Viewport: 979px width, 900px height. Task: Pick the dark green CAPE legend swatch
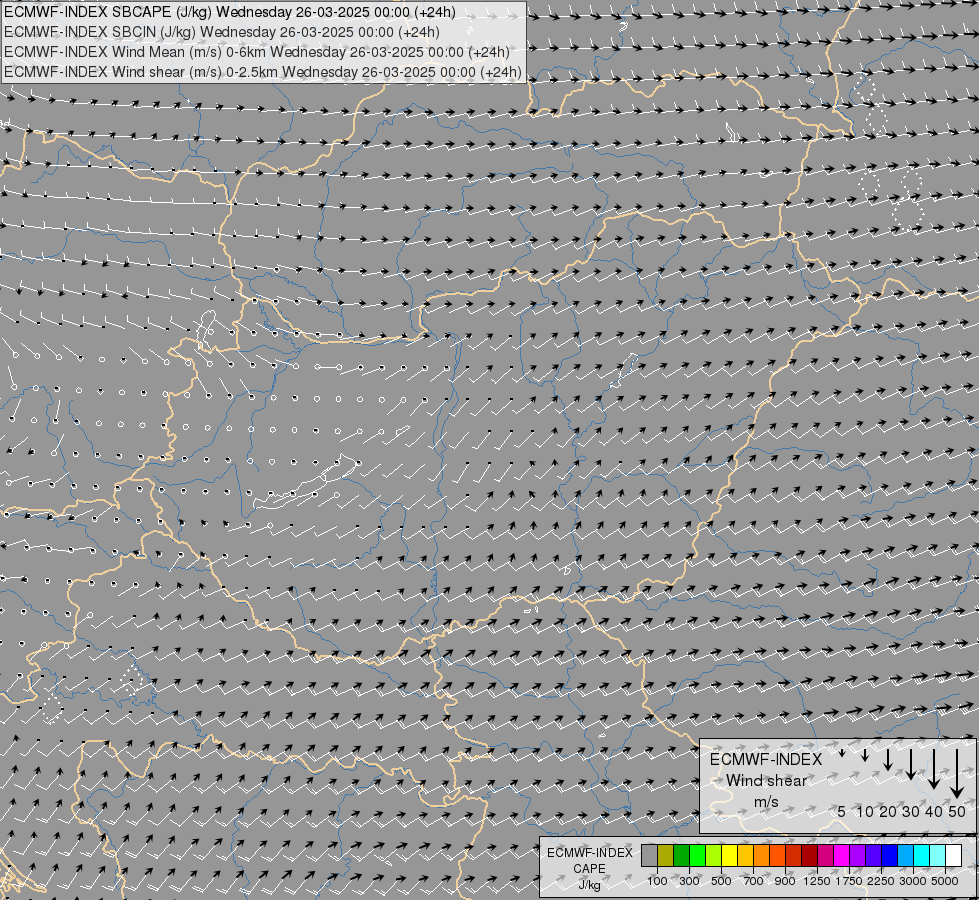[682, 856]
